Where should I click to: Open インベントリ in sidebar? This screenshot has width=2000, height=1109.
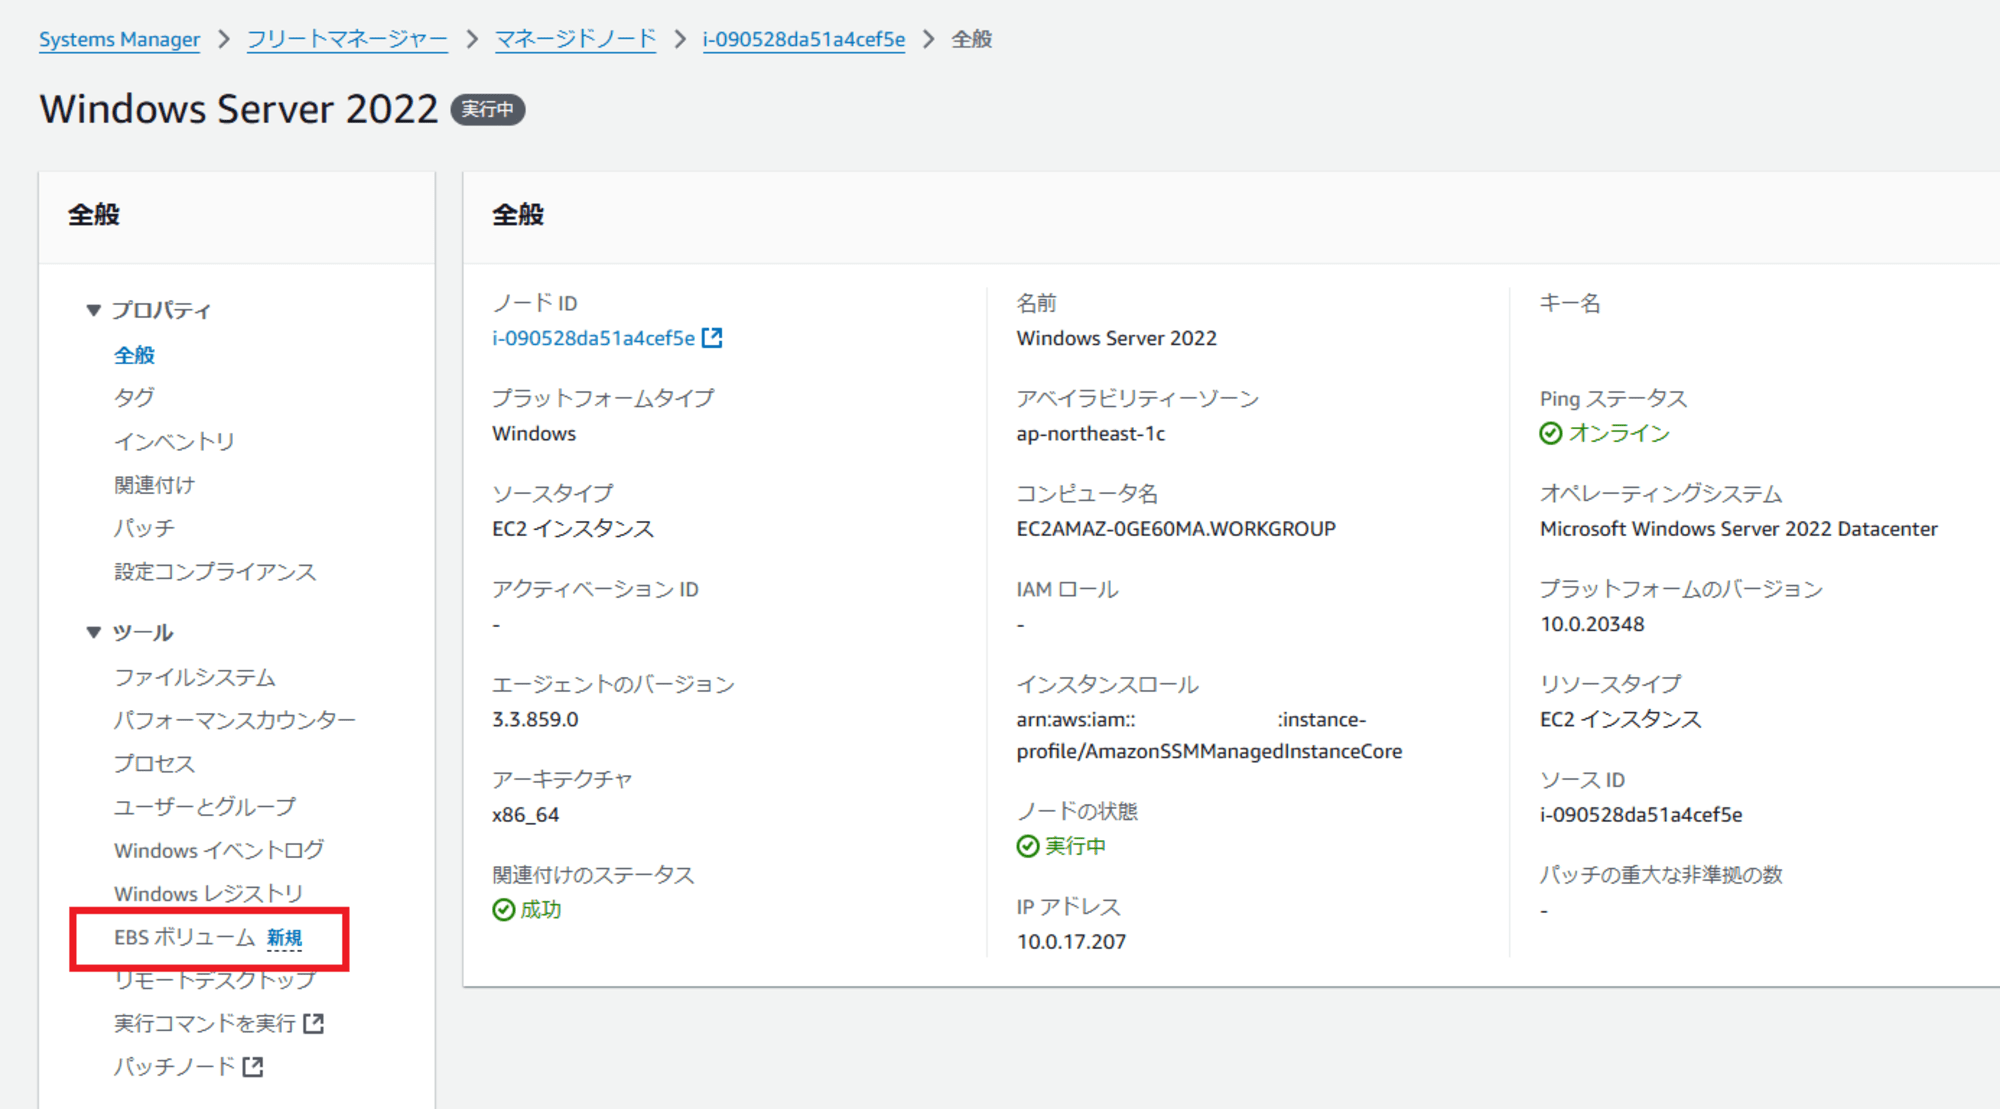(174, 441)
